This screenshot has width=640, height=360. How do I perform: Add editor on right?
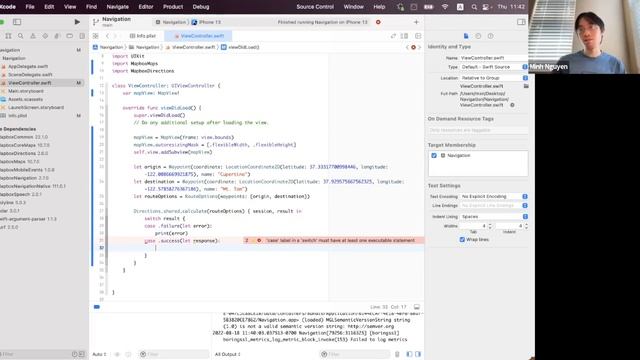tap(418, 36)
